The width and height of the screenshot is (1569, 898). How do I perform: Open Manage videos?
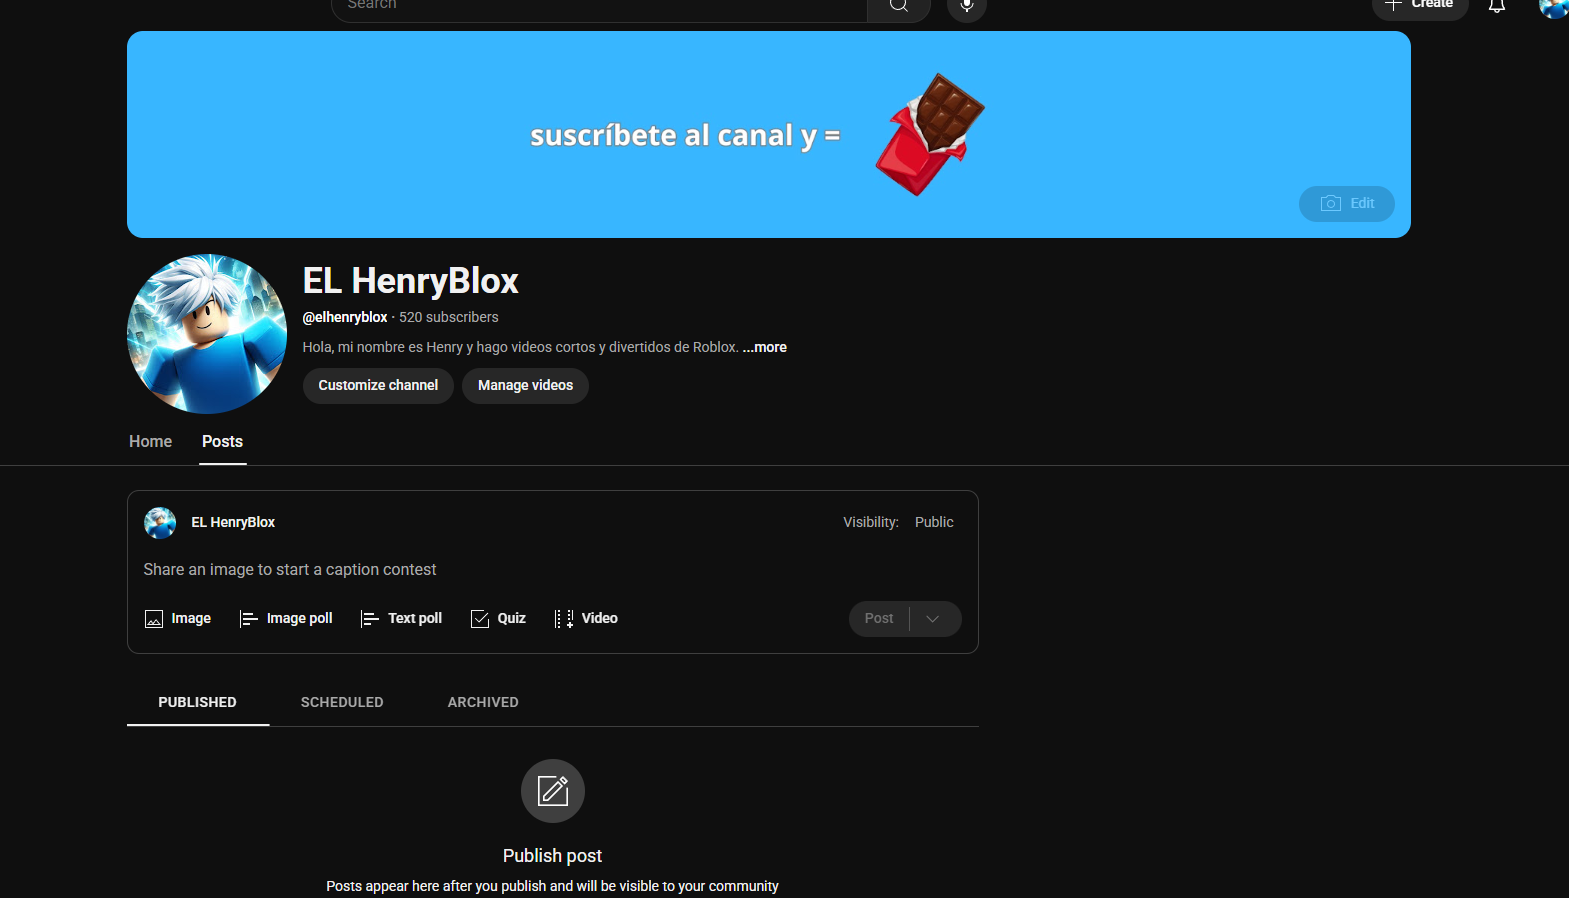click(x=526, y=386)
